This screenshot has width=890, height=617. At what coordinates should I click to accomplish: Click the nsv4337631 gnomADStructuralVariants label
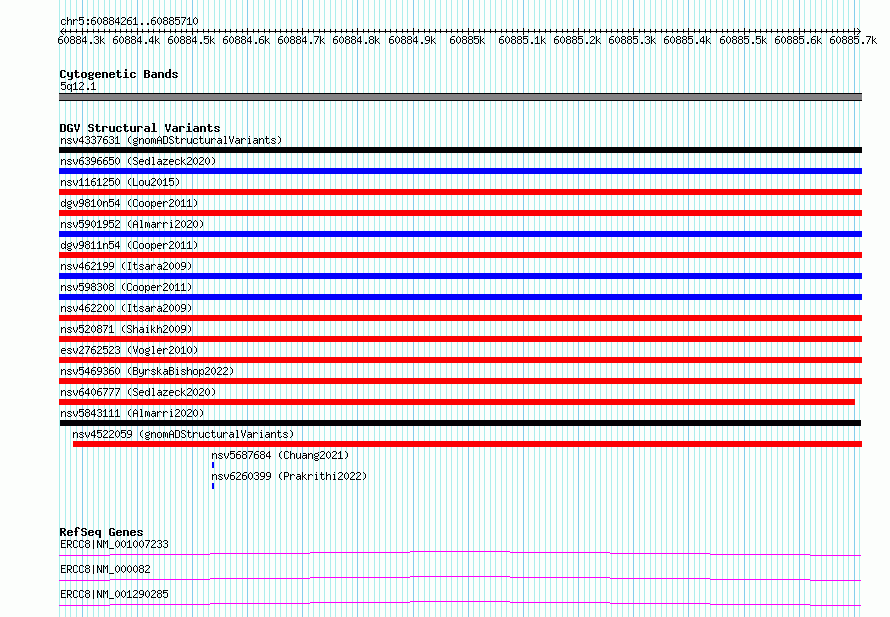point(171,140)
